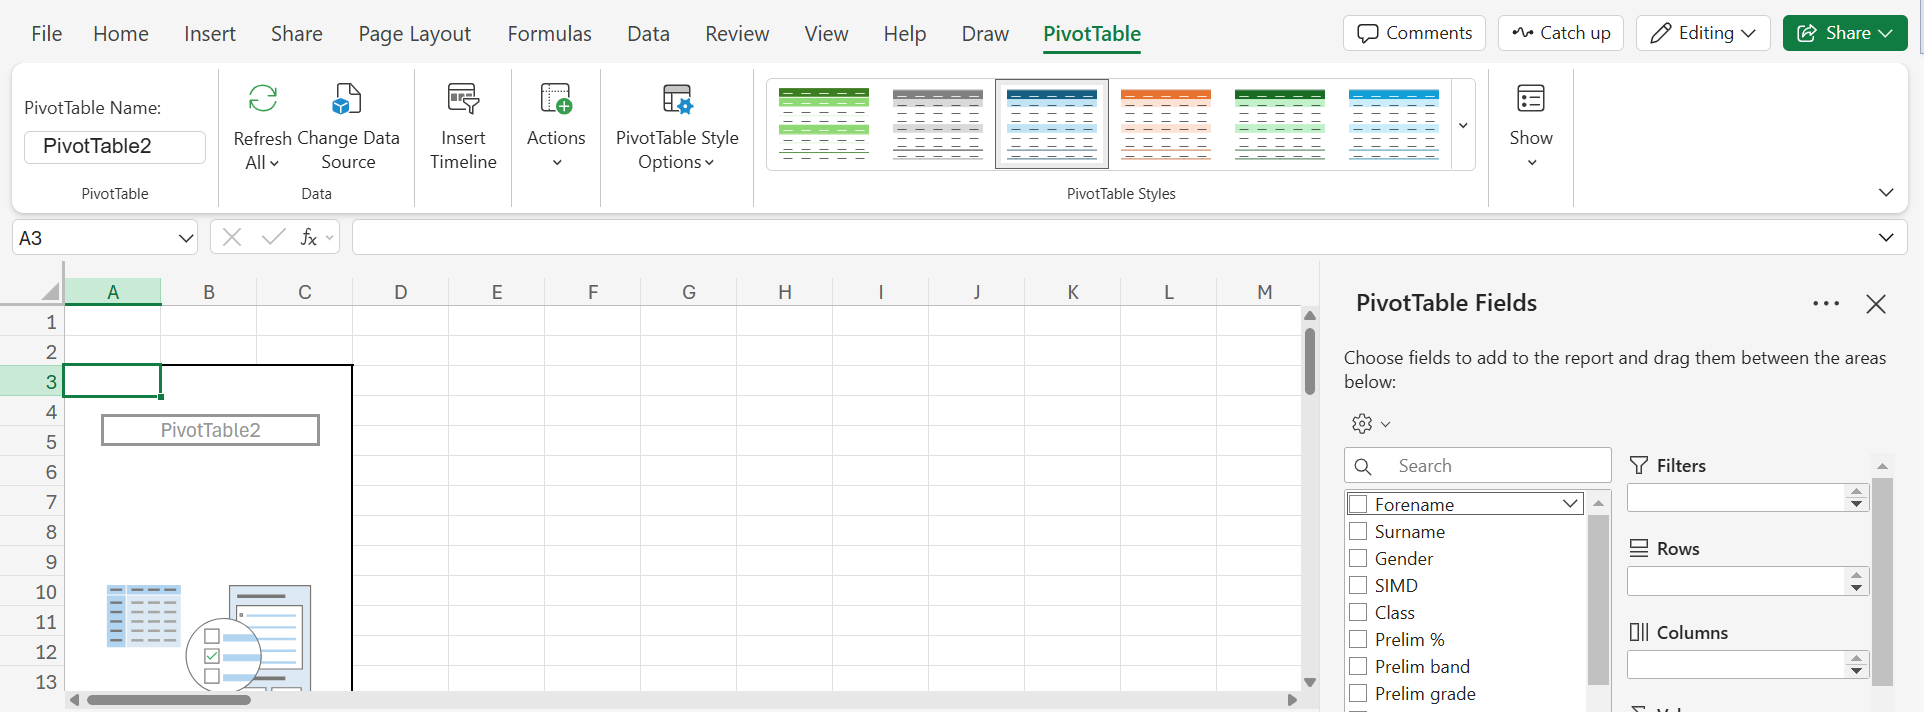Open the Draw tab

pyautogui.click(x=985, y=34)
